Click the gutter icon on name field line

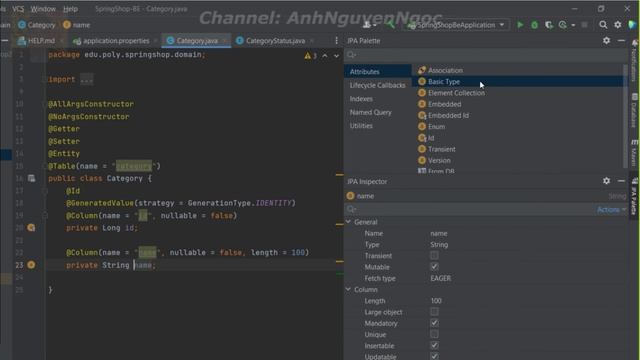click(31, 265)
